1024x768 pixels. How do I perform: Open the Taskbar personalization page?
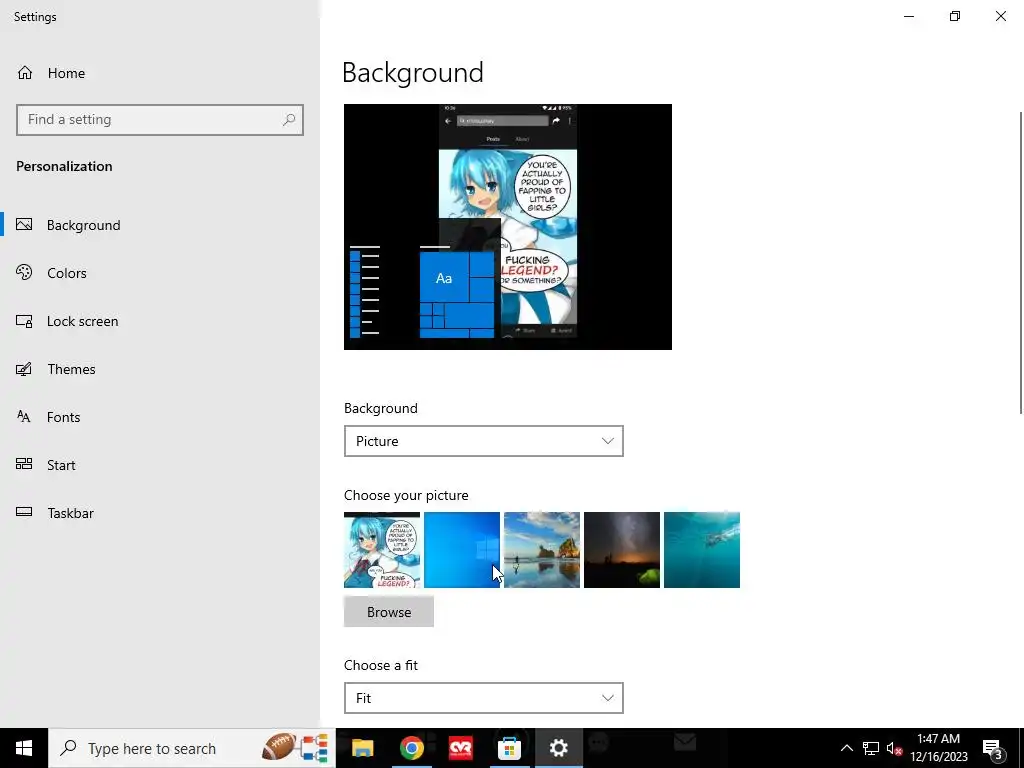(x=70, y=513)
